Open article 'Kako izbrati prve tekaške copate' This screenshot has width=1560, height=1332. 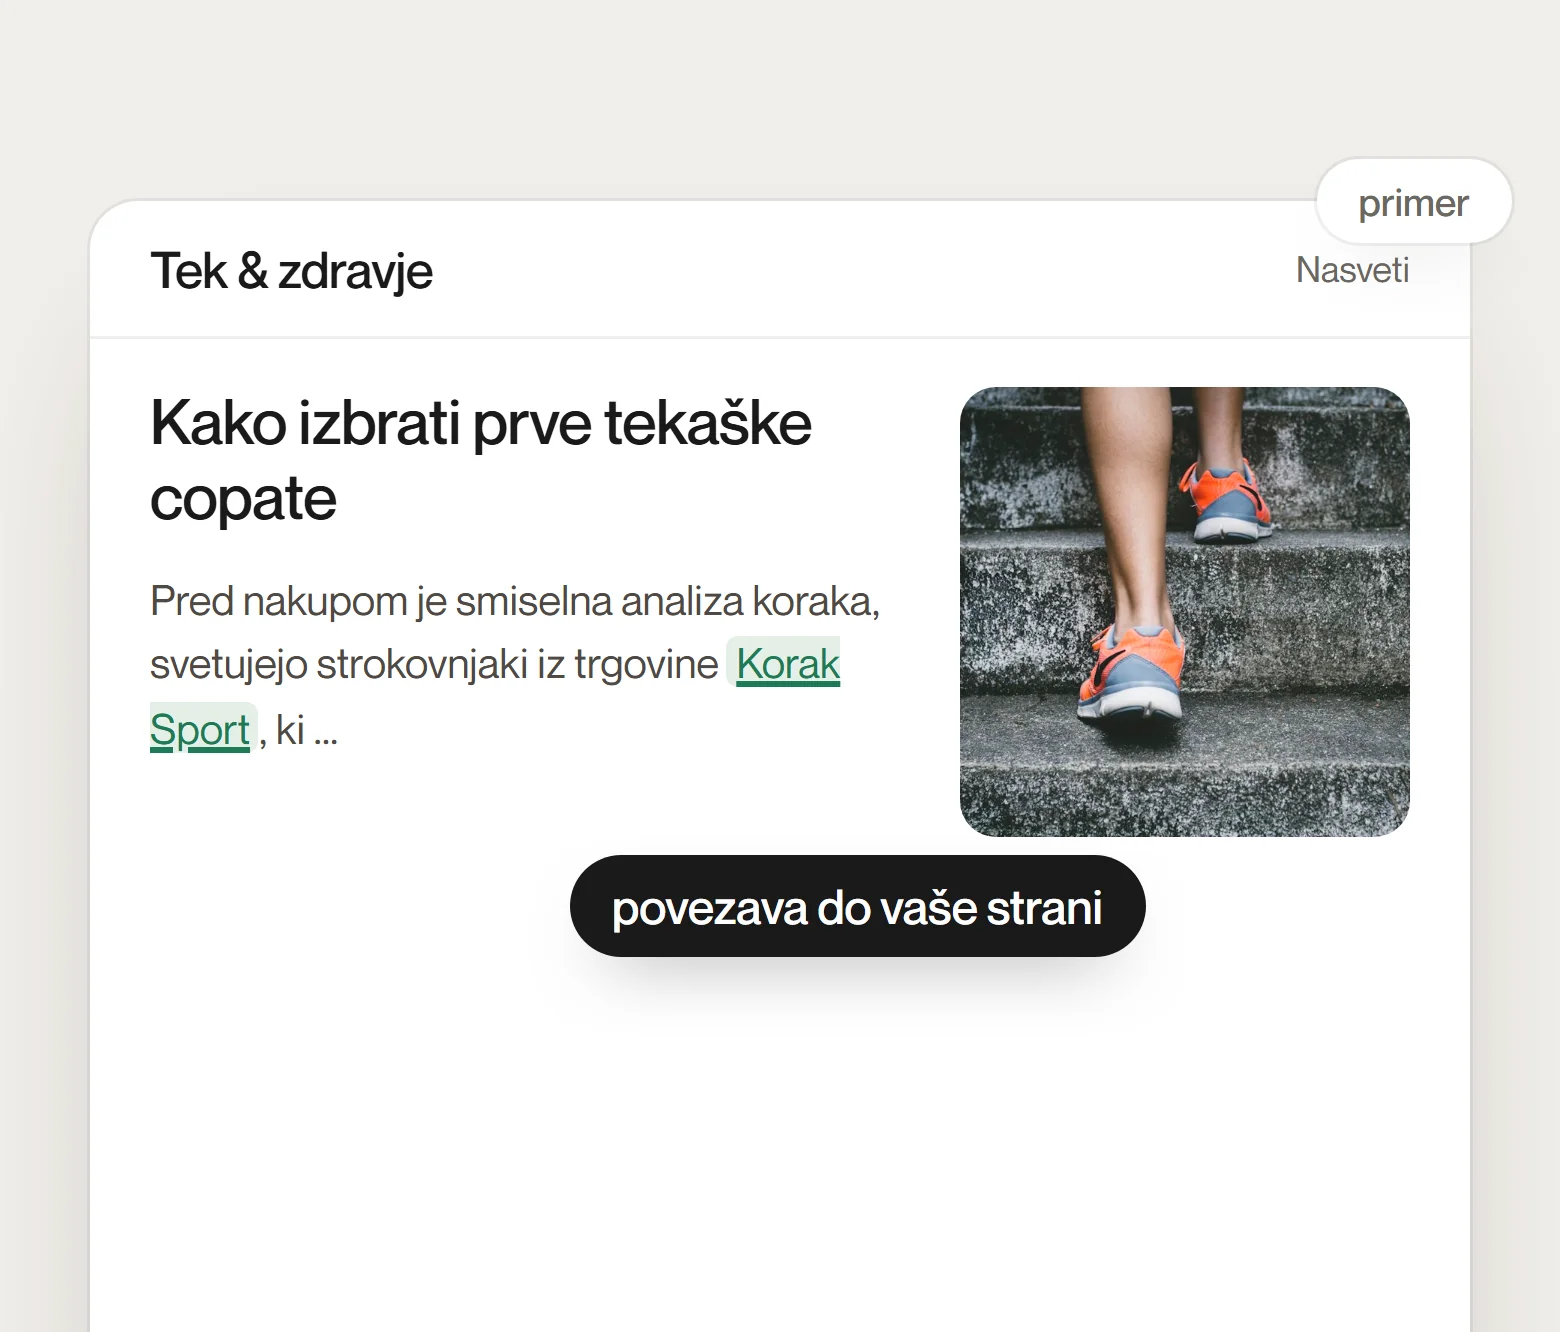coord(480,460)
